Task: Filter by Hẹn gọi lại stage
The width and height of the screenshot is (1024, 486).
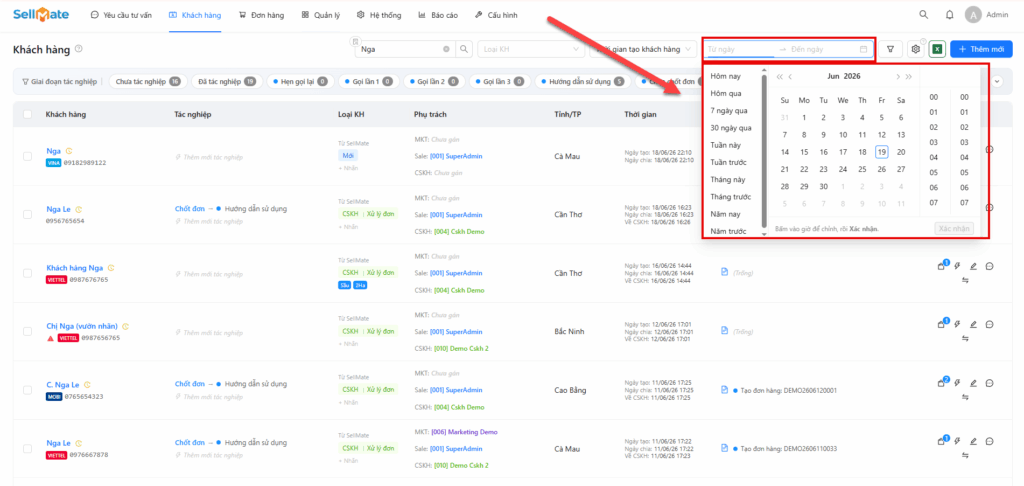Action: click(x=300, y=82)
